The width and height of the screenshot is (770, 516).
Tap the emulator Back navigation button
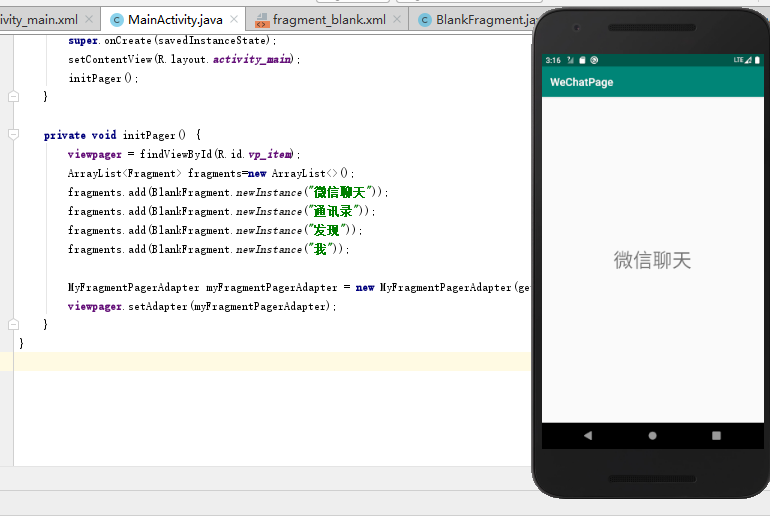[x=588, y=435]
